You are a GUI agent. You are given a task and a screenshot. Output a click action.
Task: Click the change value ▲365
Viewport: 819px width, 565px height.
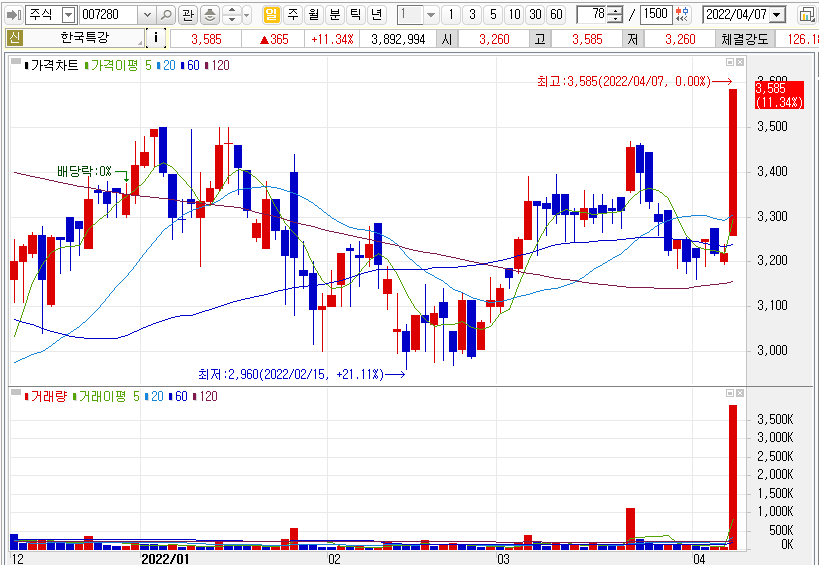[274, 39]
